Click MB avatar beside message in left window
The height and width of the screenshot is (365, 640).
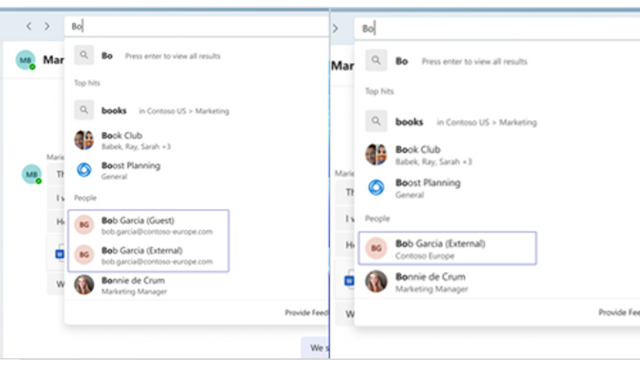[32, 174]
